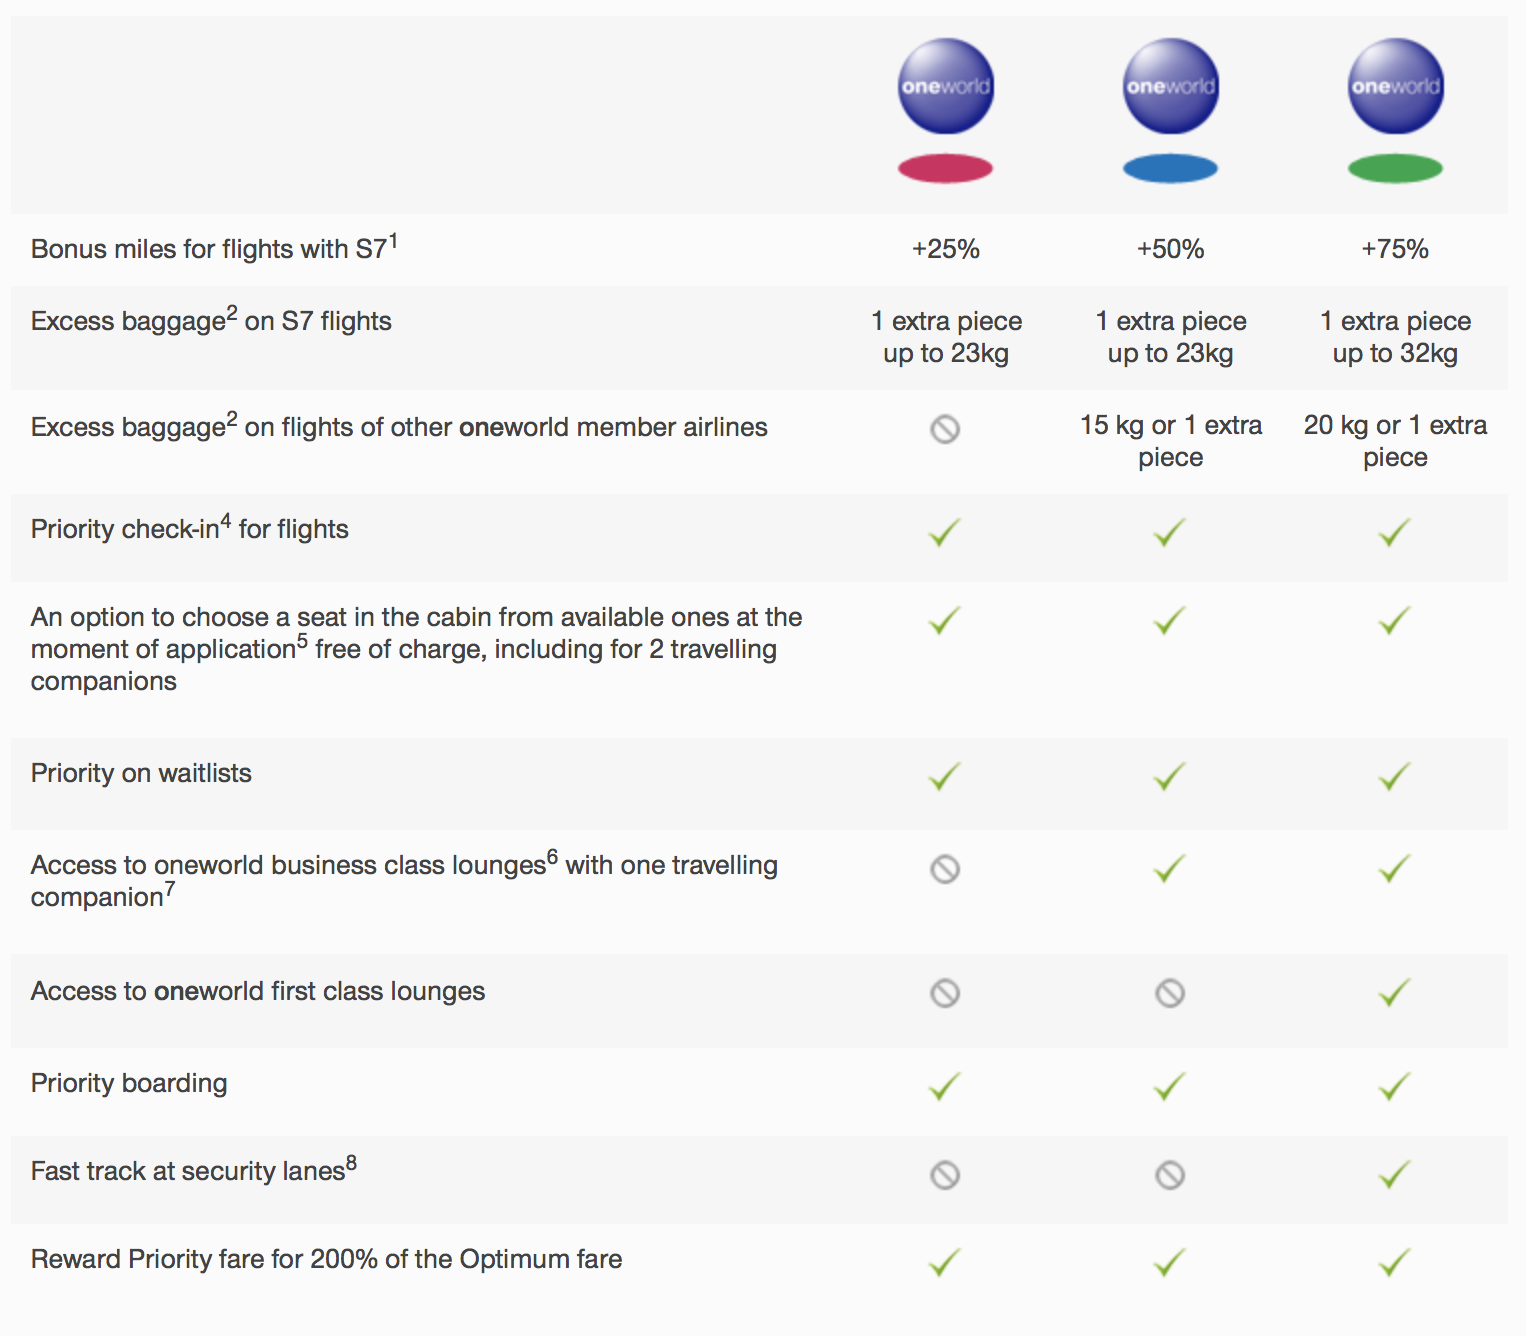Click the +75% bonus miles value

1395,249
